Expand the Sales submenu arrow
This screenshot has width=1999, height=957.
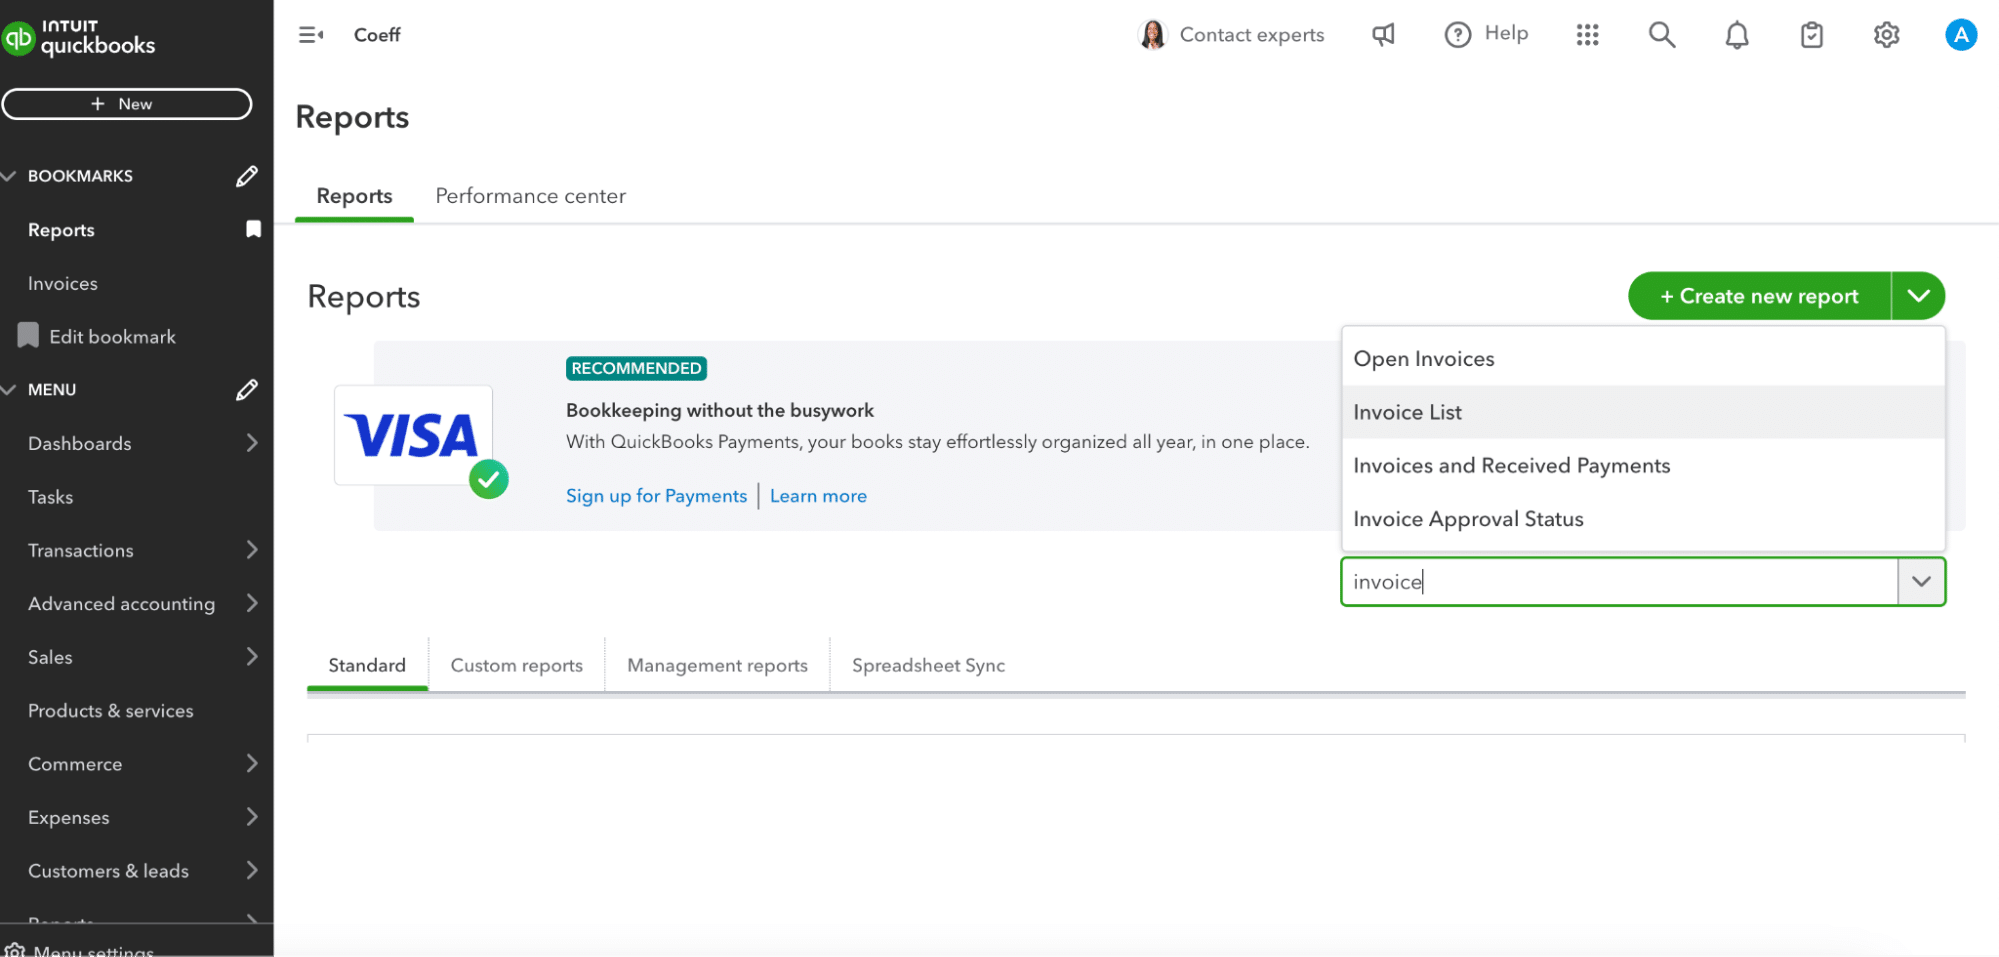tap(252, 657)
